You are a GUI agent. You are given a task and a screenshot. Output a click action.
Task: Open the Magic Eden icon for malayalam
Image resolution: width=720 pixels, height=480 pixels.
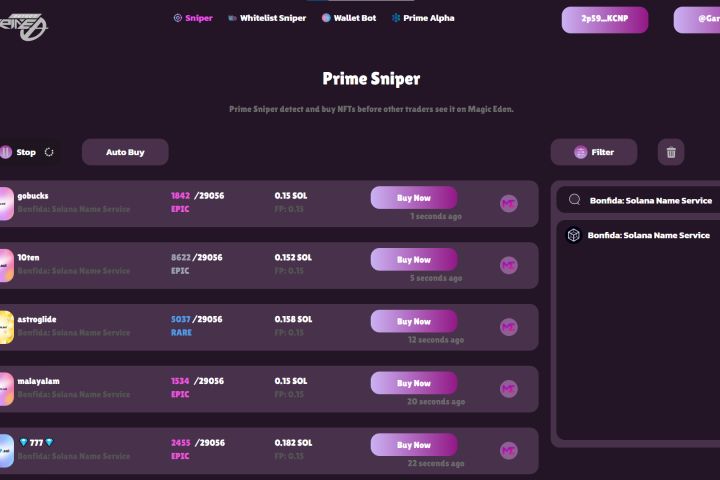[x=509, y=389]
